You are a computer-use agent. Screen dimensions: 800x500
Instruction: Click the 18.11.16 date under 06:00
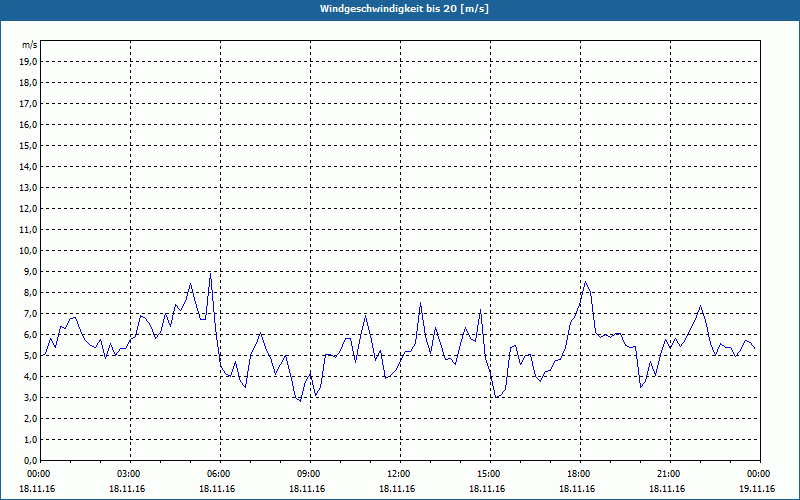pos(217,488)
